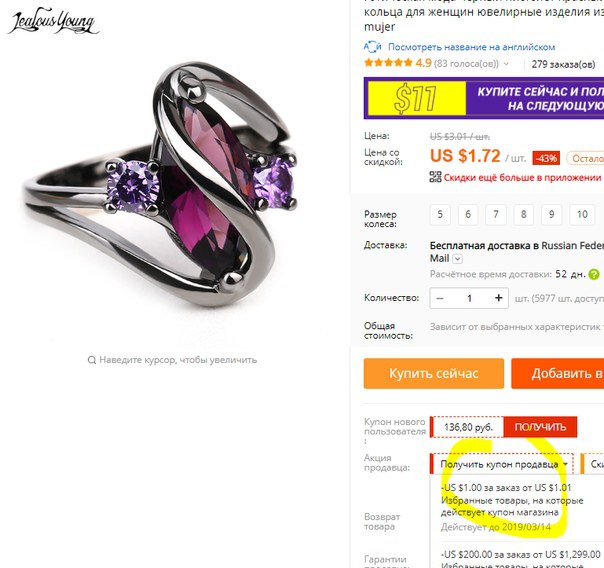Click the five-star rating icons

tap(388, 63)
